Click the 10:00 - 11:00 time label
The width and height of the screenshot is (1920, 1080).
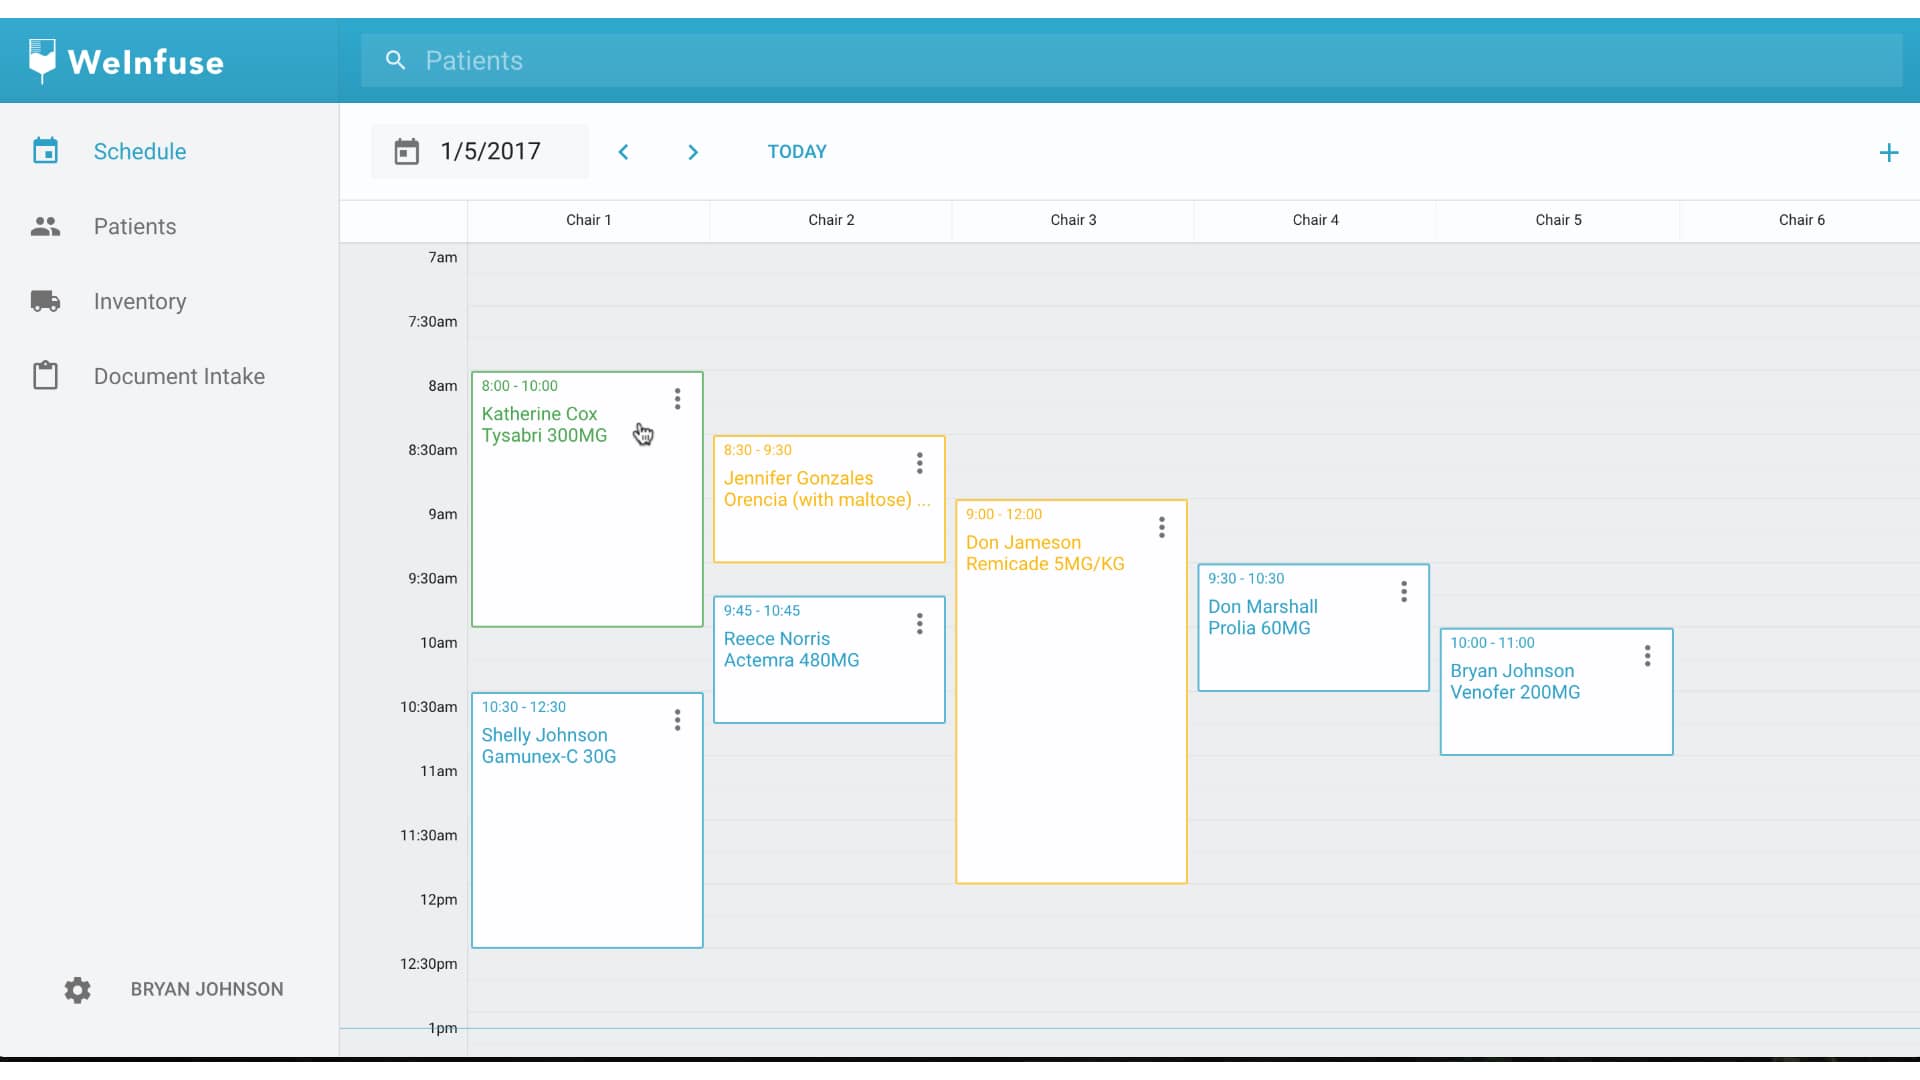point(1492,643)
